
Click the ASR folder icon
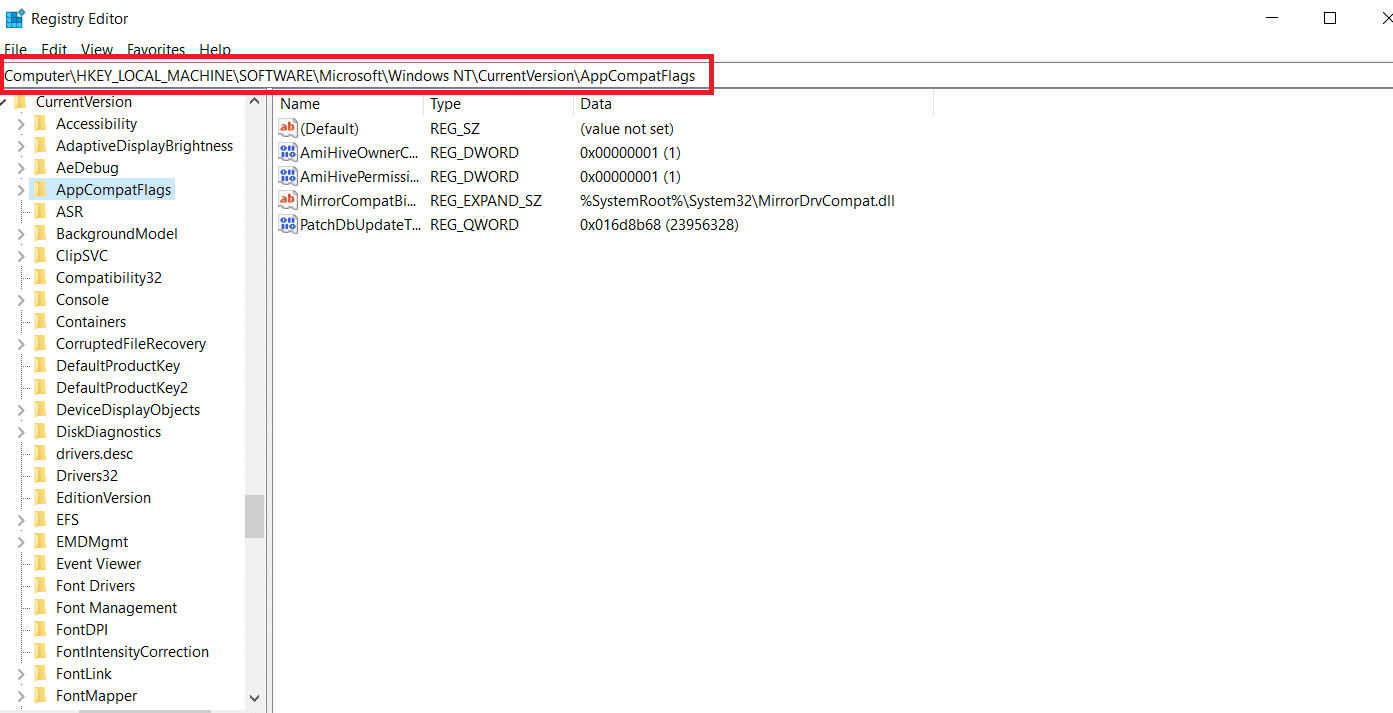[40, 211]
